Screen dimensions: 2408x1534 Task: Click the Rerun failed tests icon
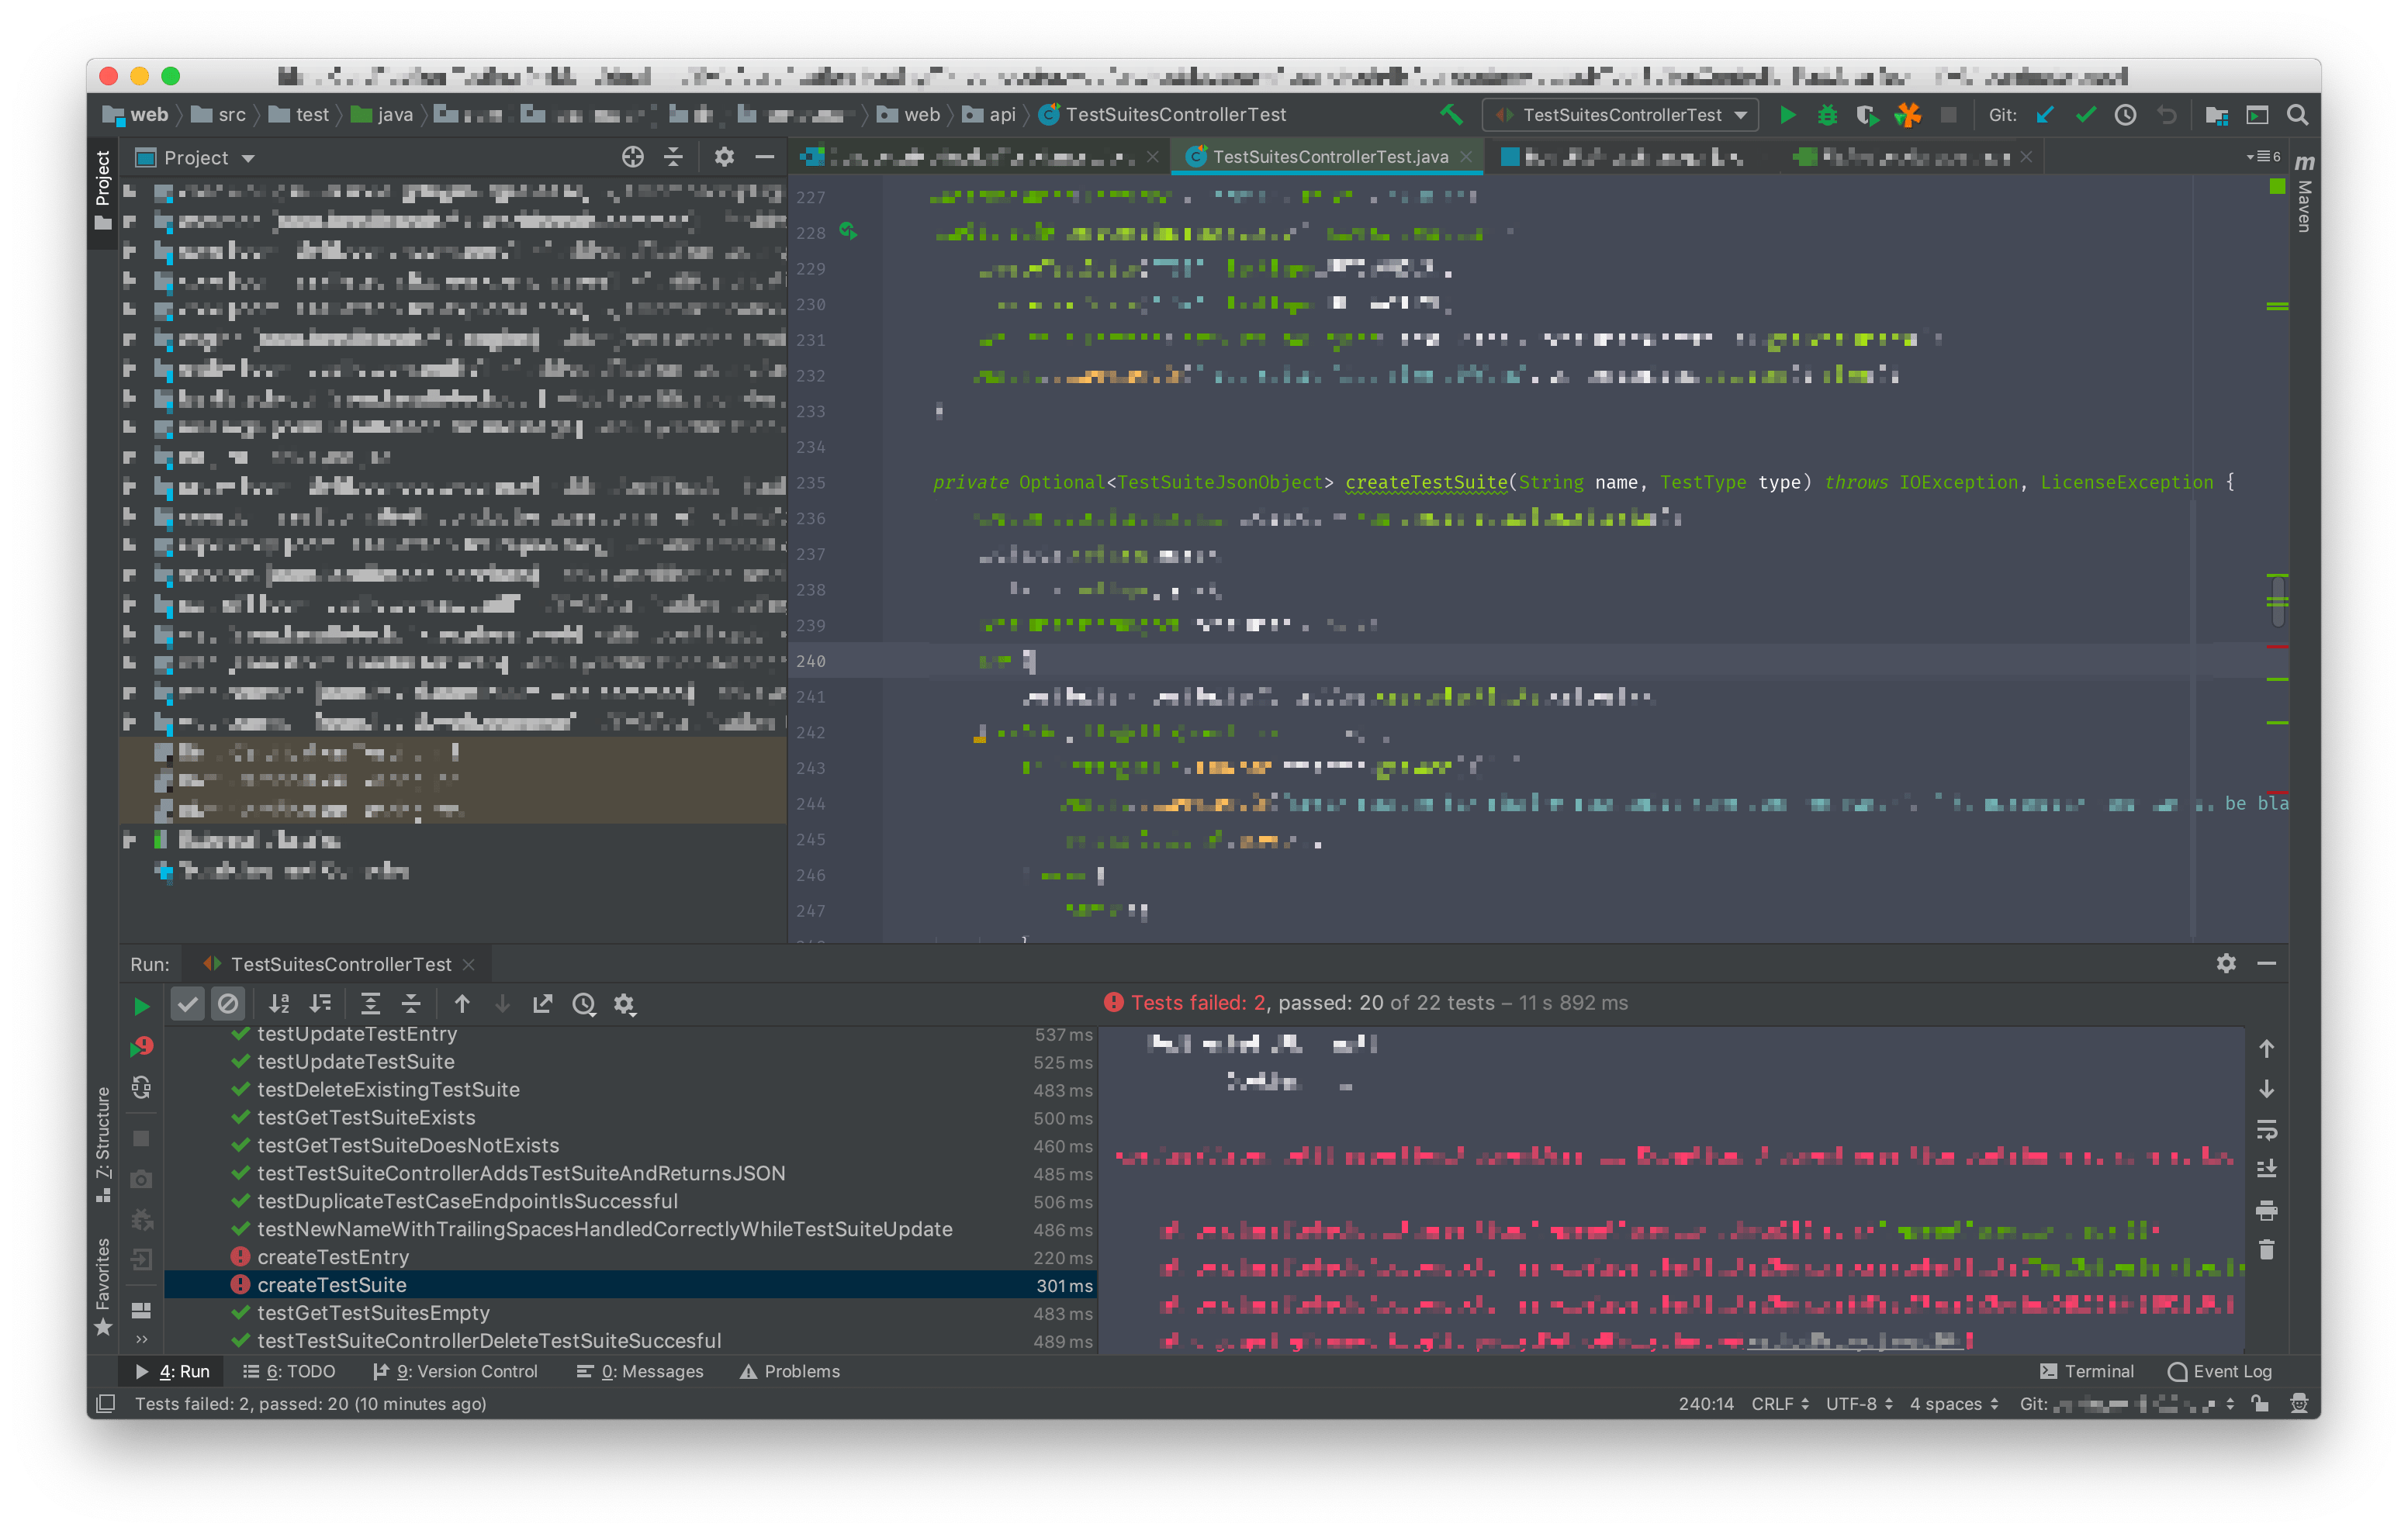(141, 1046)
